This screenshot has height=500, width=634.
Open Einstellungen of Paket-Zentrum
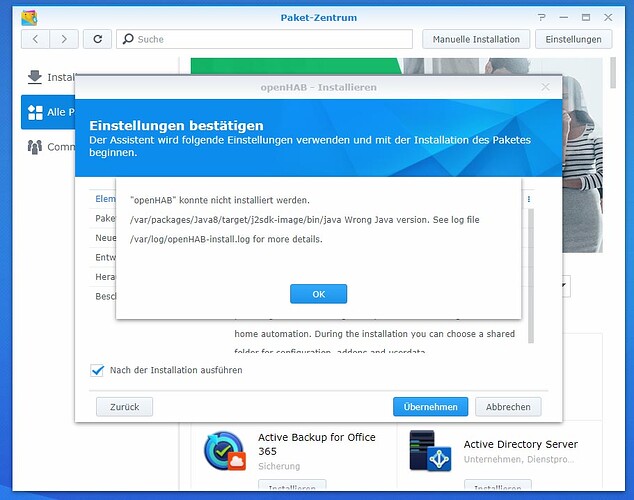tap(573, 39)
